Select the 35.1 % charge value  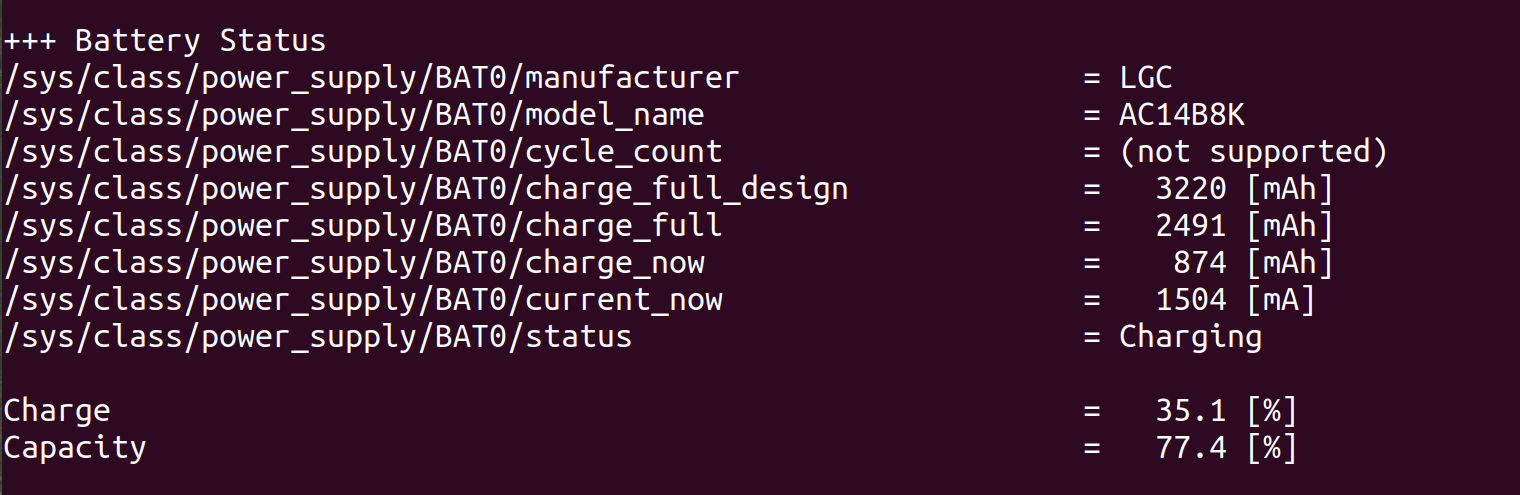click(x=1227, y=411)
